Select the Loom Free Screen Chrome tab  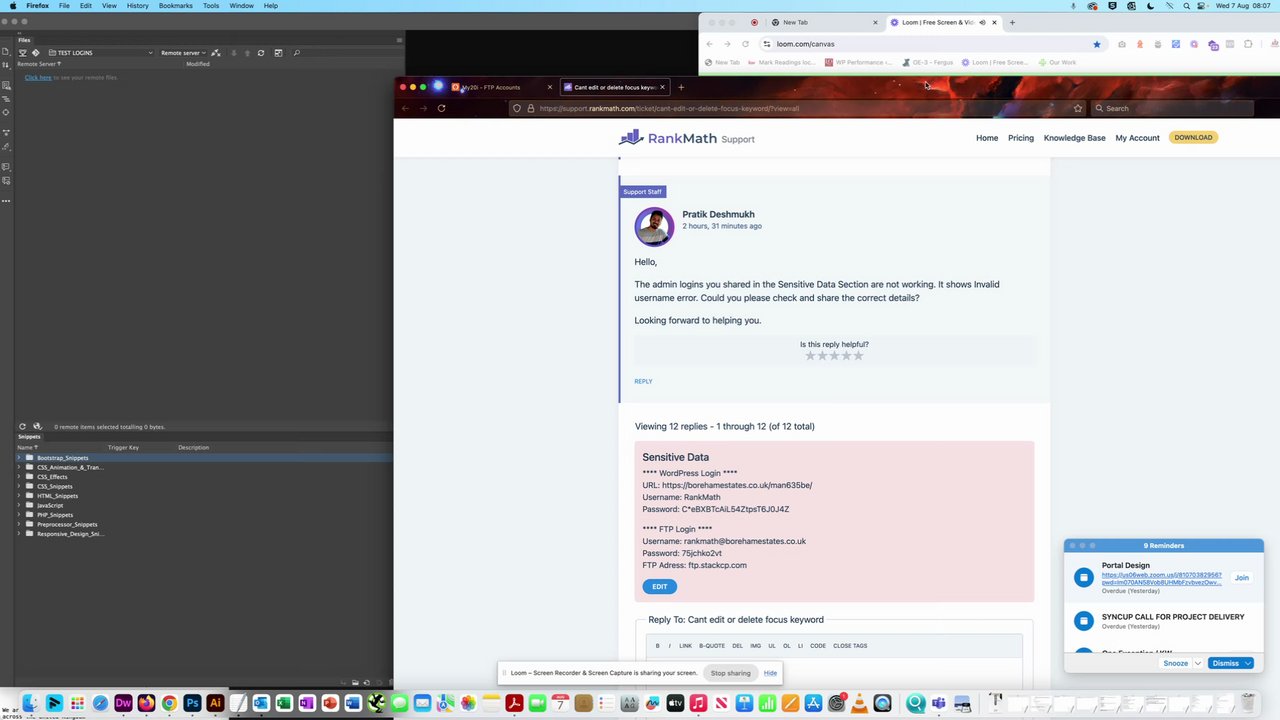click(943, 22)
